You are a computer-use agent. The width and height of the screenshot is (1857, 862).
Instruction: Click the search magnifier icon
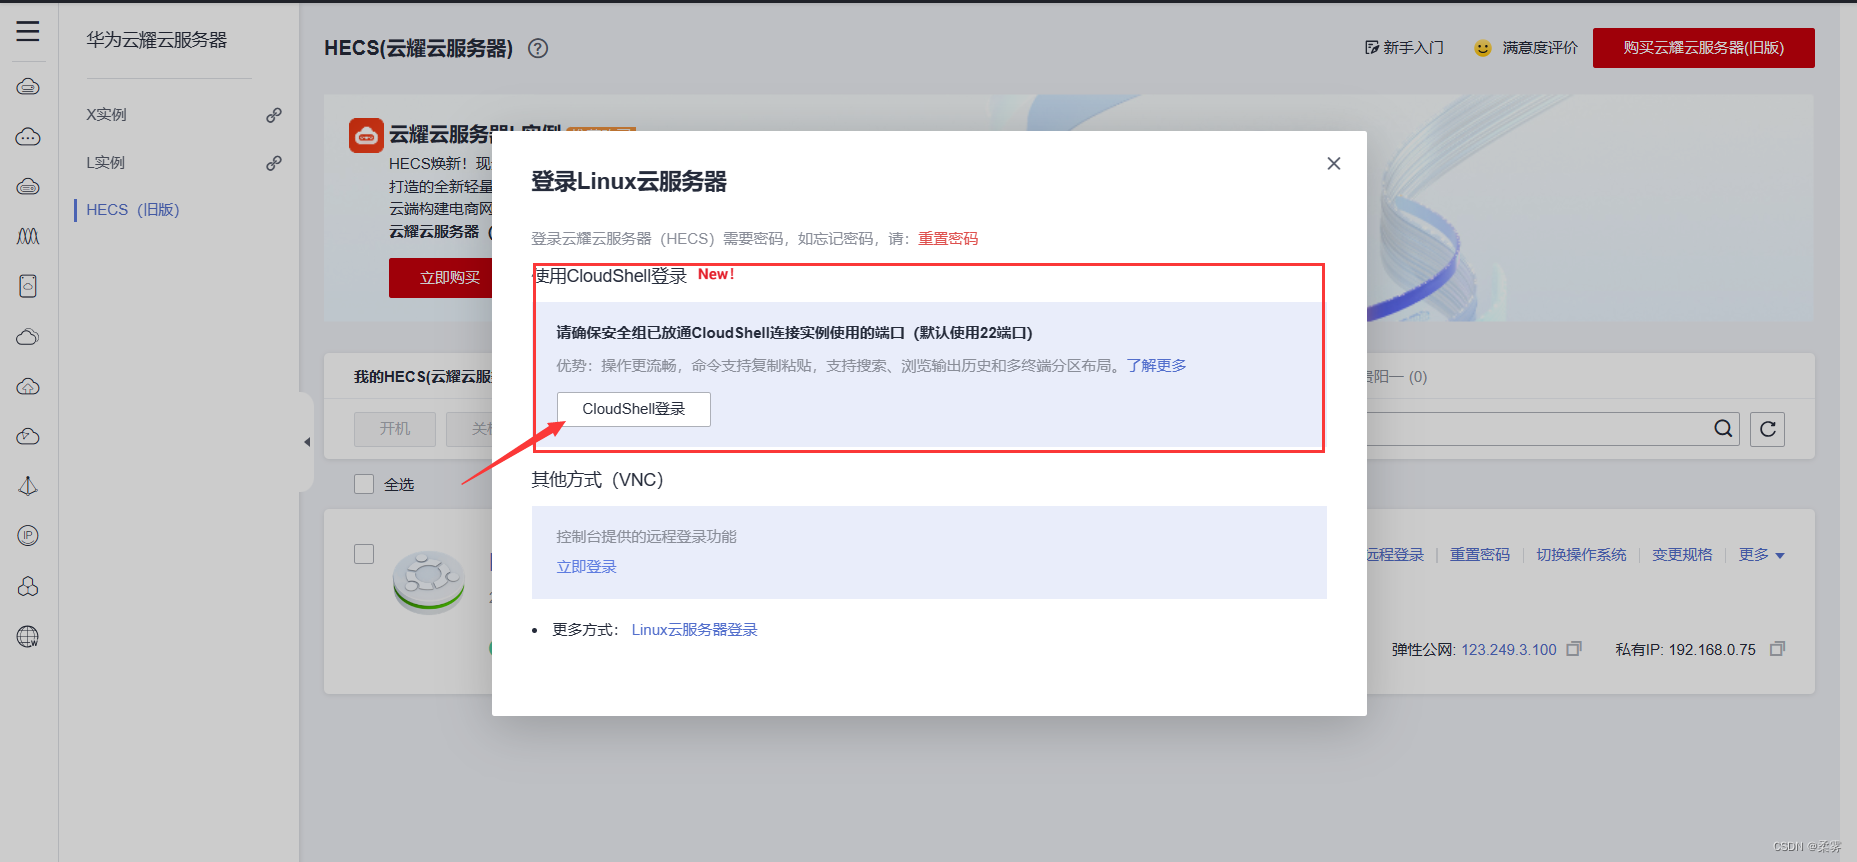(1723, 429)
